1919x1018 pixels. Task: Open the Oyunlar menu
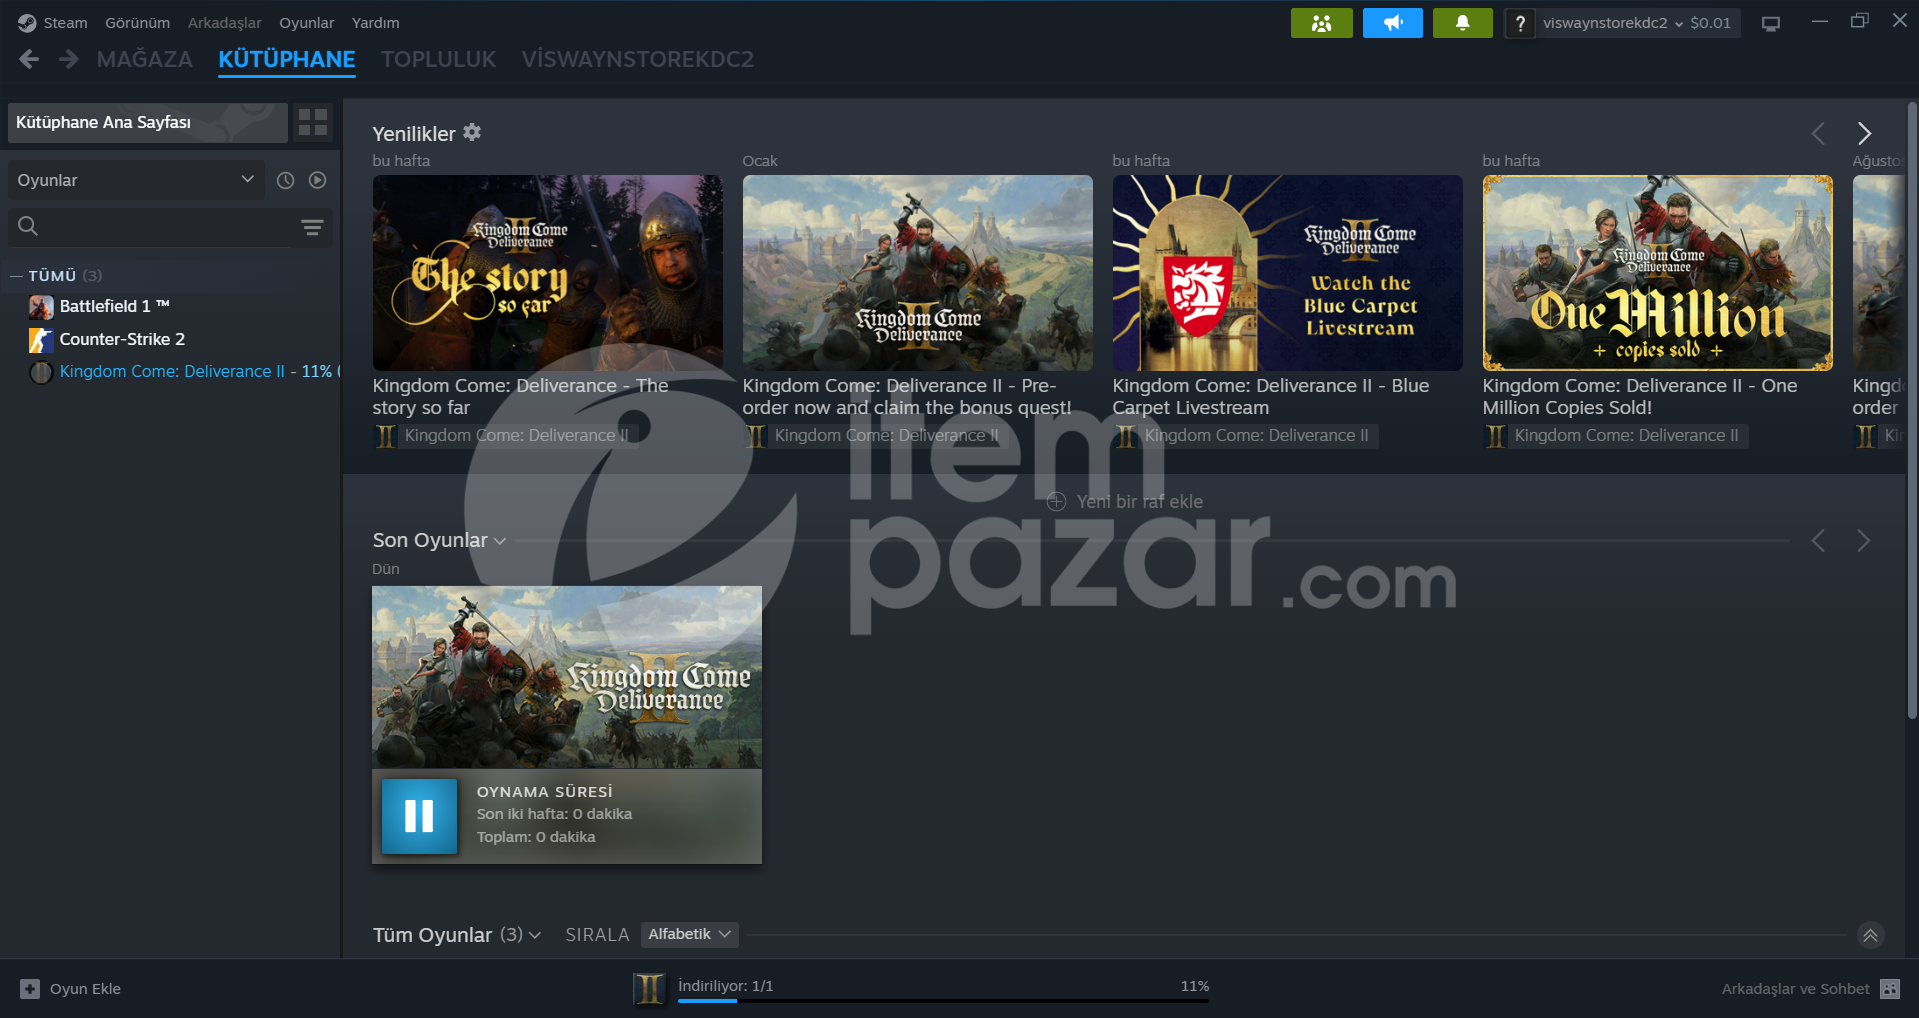[306, 23]
